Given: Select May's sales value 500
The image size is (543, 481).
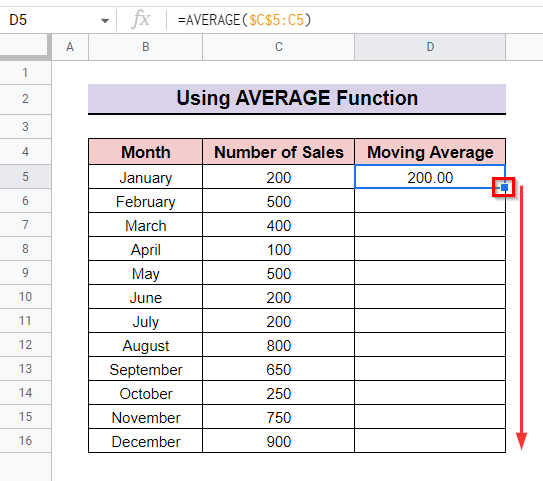Looking at the screenshot, I should [279, 273].
